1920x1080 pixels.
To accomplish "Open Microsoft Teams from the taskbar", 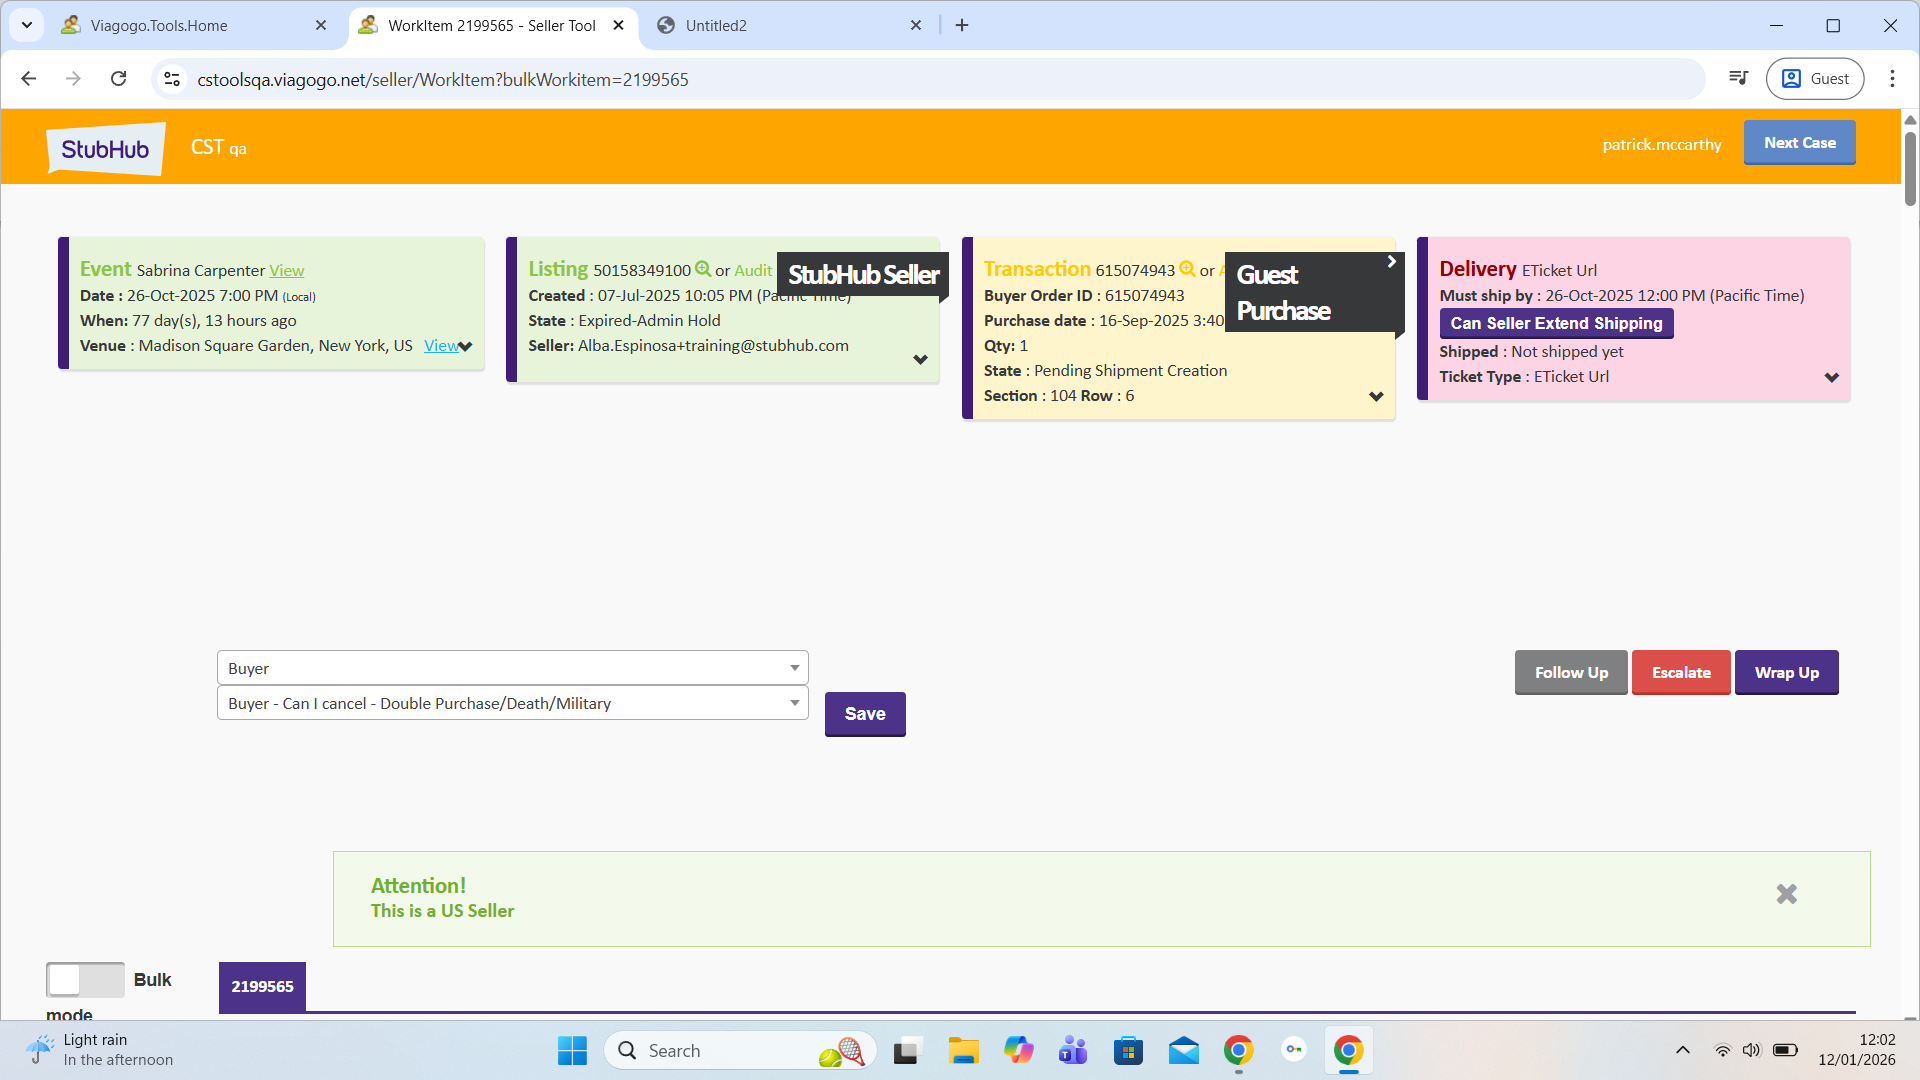I will click(1073, 1051).
